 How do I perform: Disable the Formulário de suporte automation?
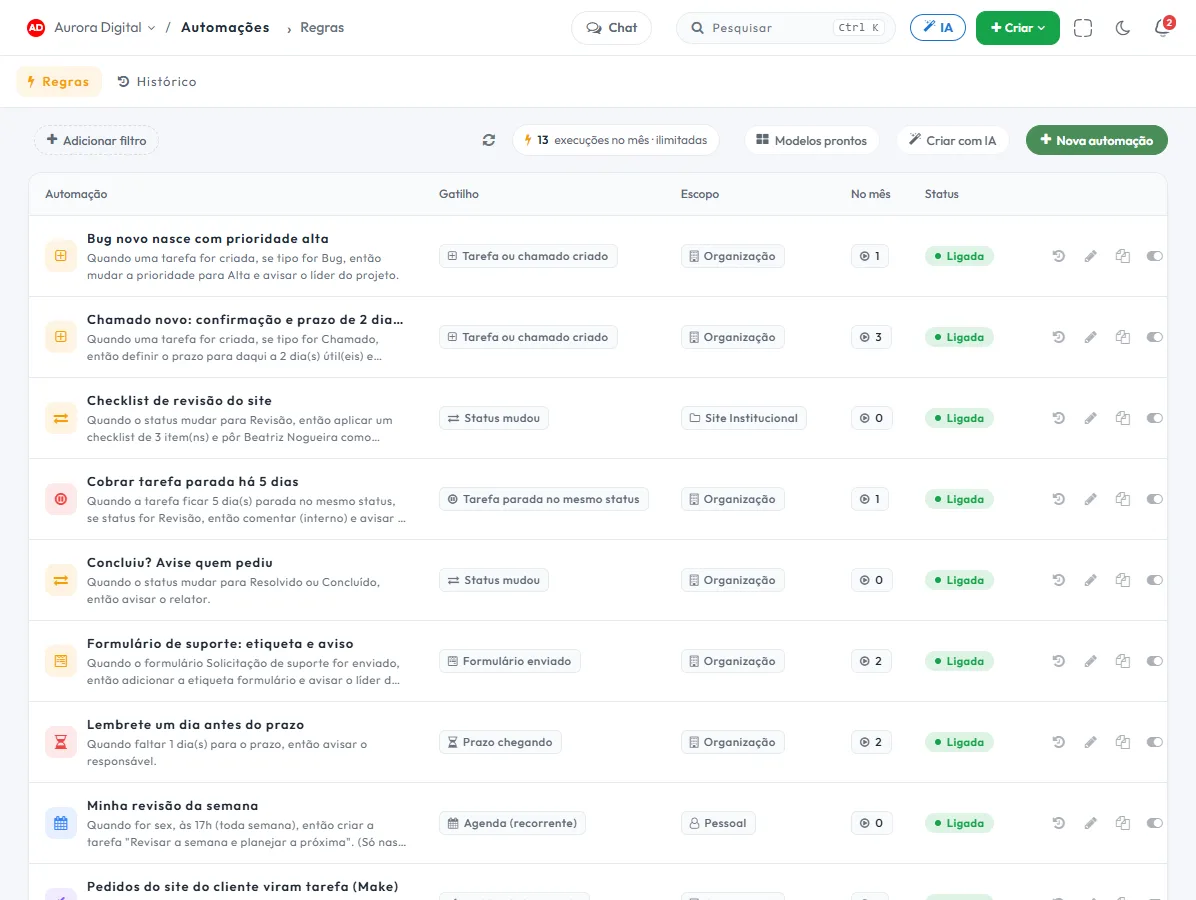(x=1155, y=661)
